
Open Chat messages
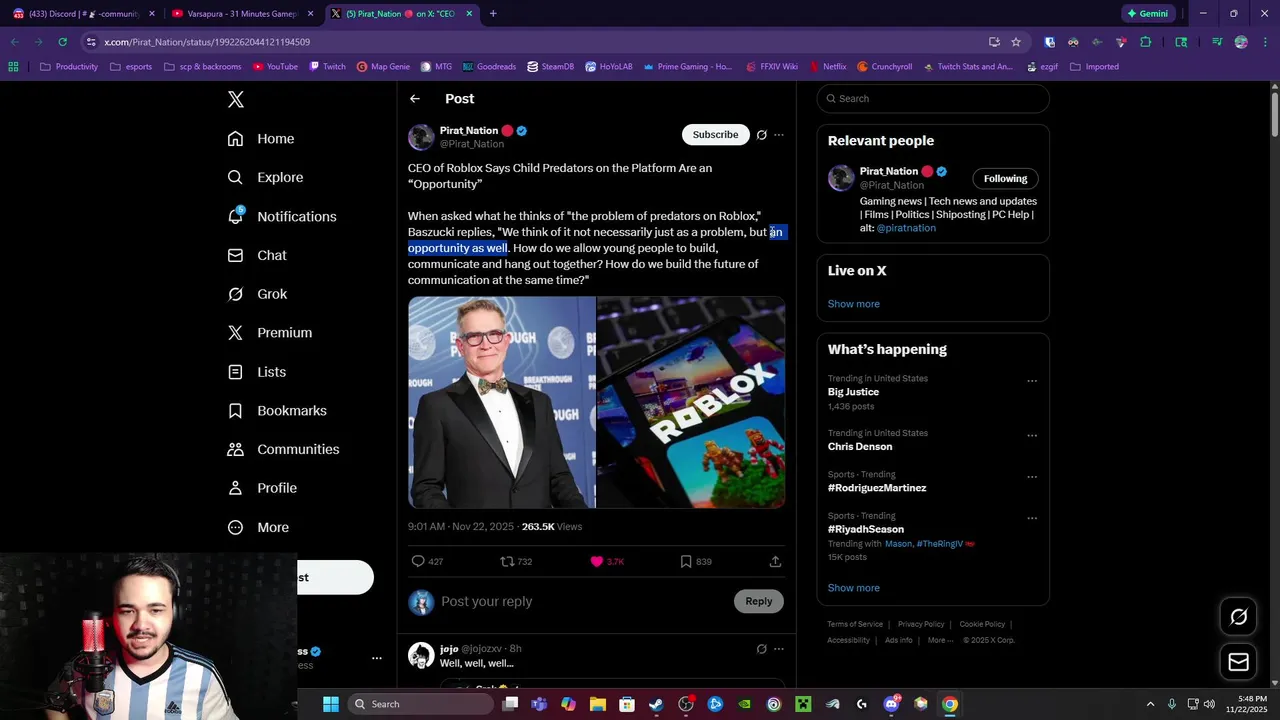coord(257,255)
